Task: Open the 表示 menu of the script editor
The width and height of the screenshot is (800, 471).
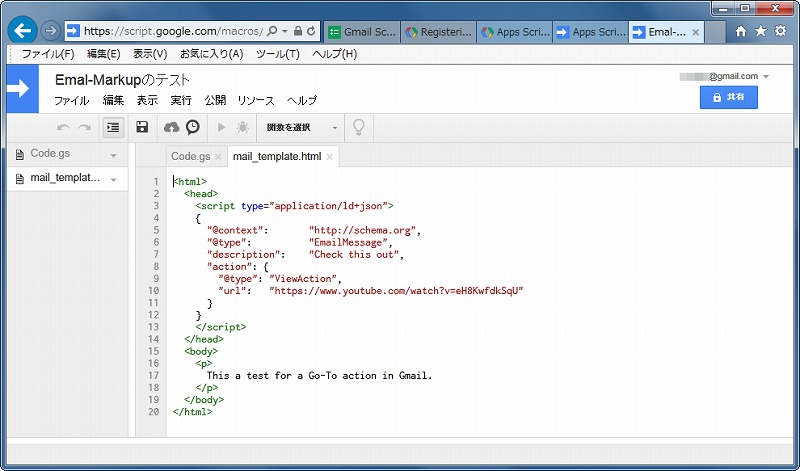Action: [147, 101]
